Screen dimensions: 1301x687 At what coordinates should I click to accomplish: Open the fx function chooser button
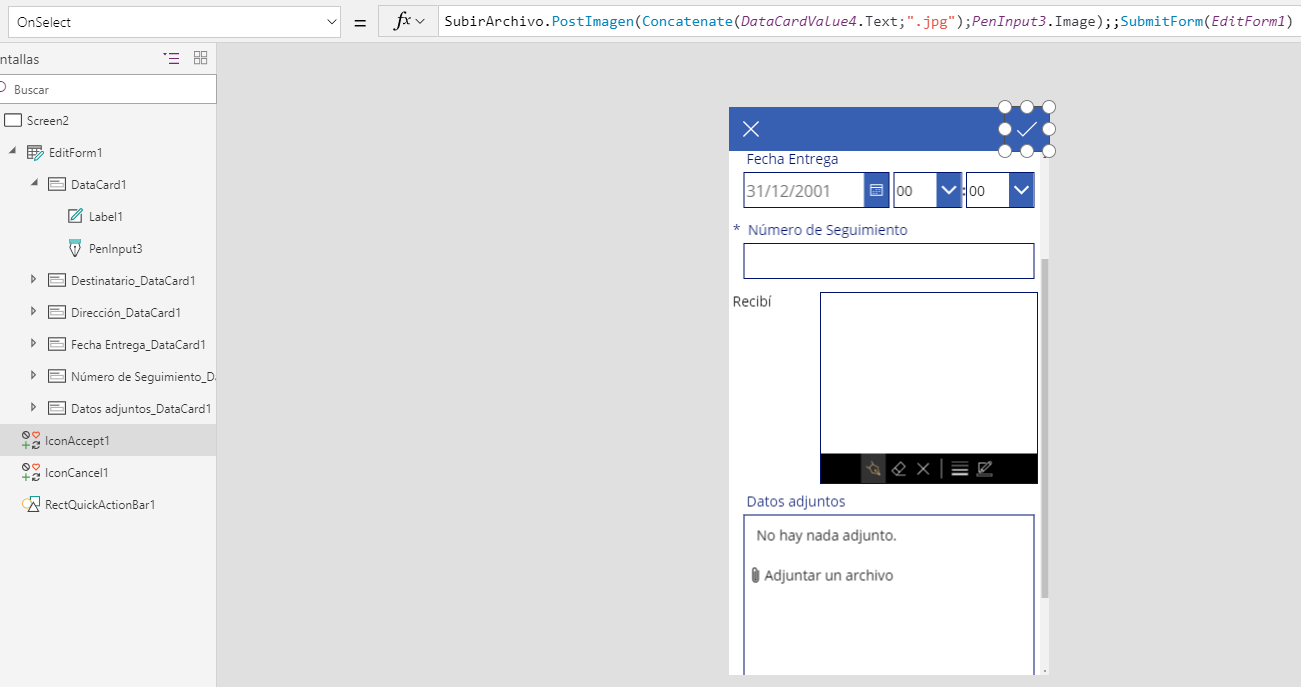[x=408, y=21]
